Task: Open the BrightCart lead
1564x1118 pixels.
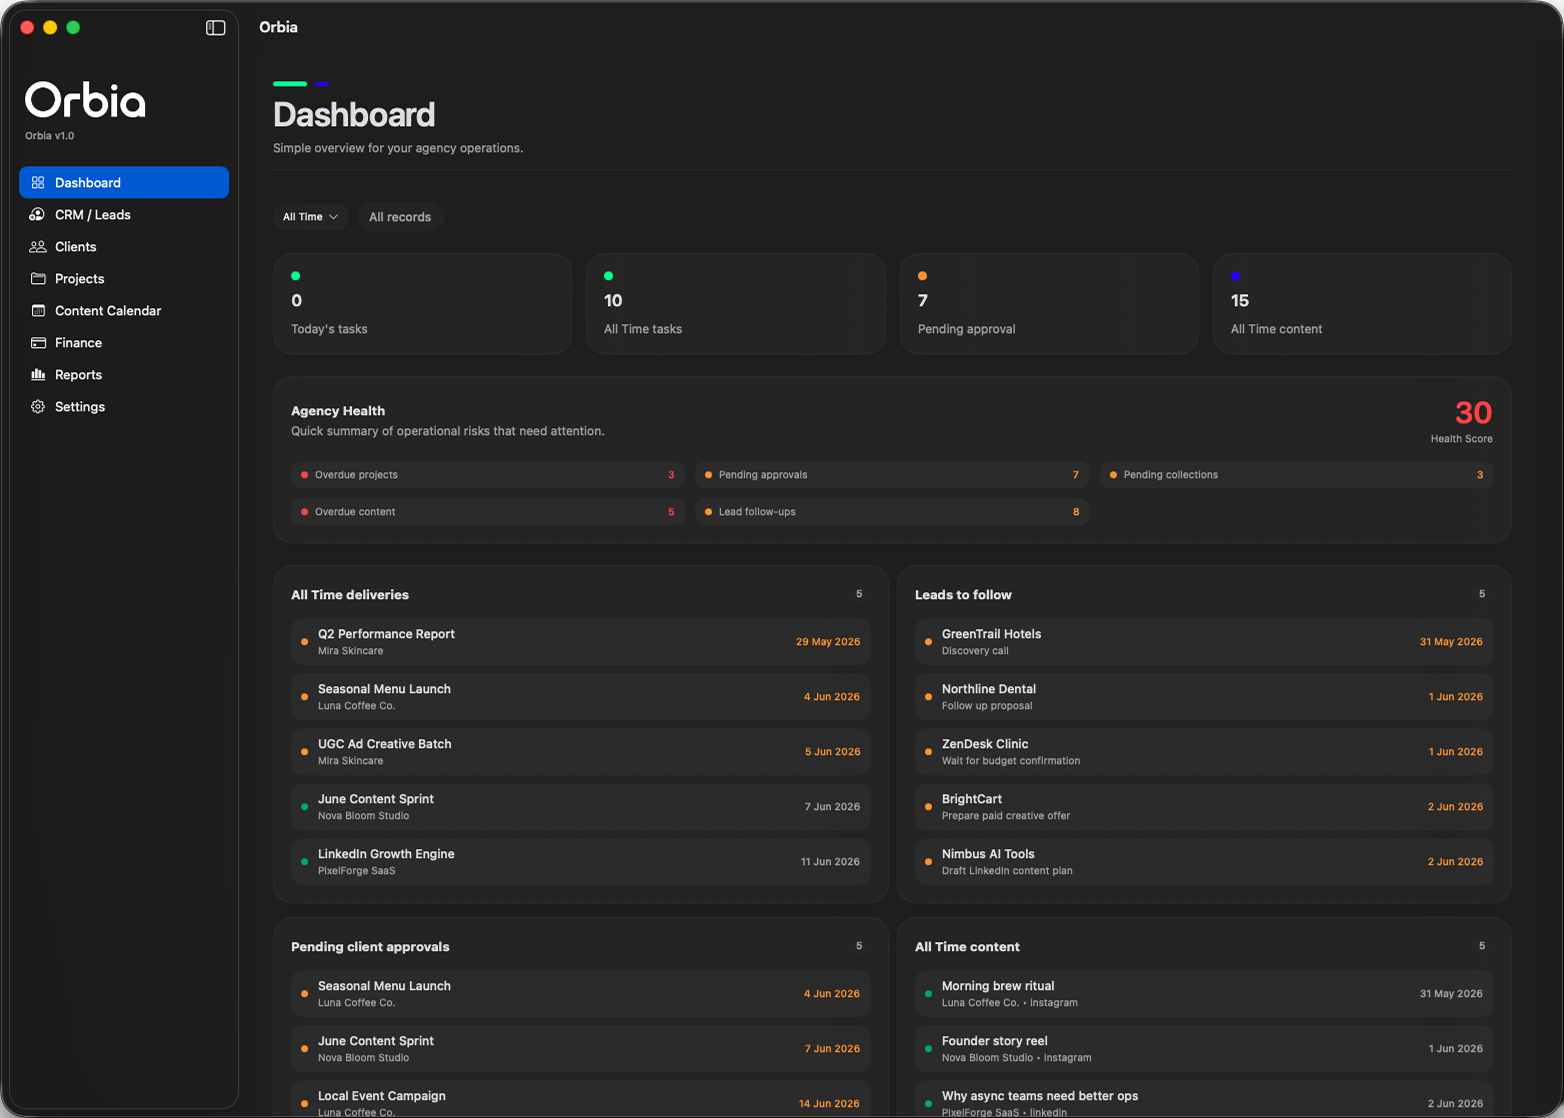Action: 1204,807
